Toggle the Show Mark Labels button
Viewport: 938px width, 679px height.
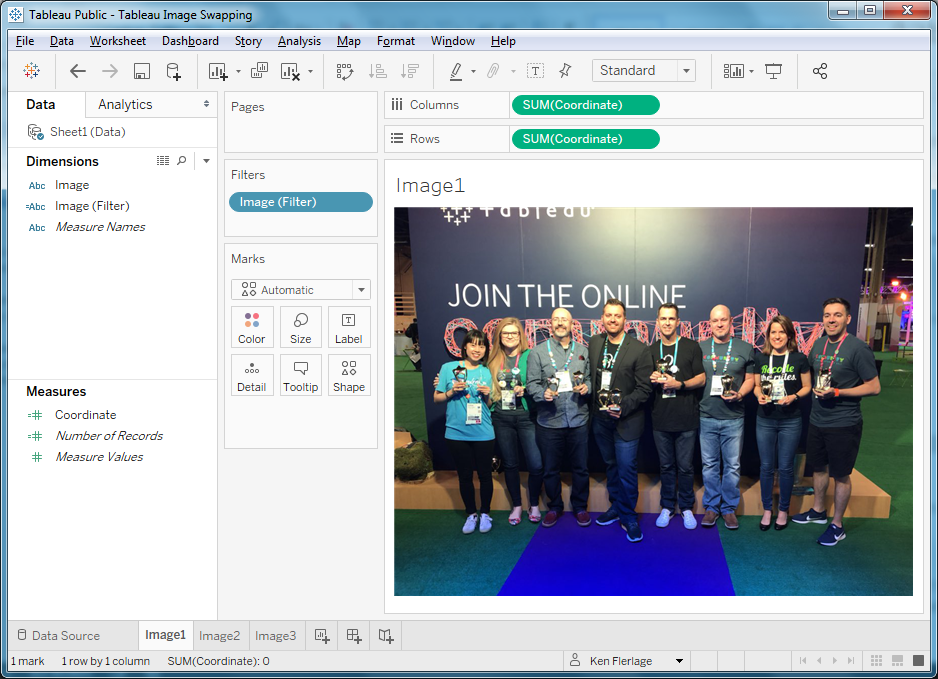tap(536, 71)
